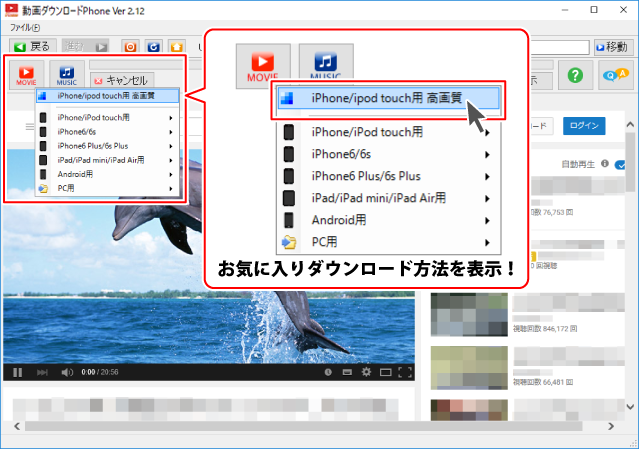Toggle the 自動再生 autoplay switch
Viewport: 640px width, 449px height.
pyautogui.click(x=621, y=165)
